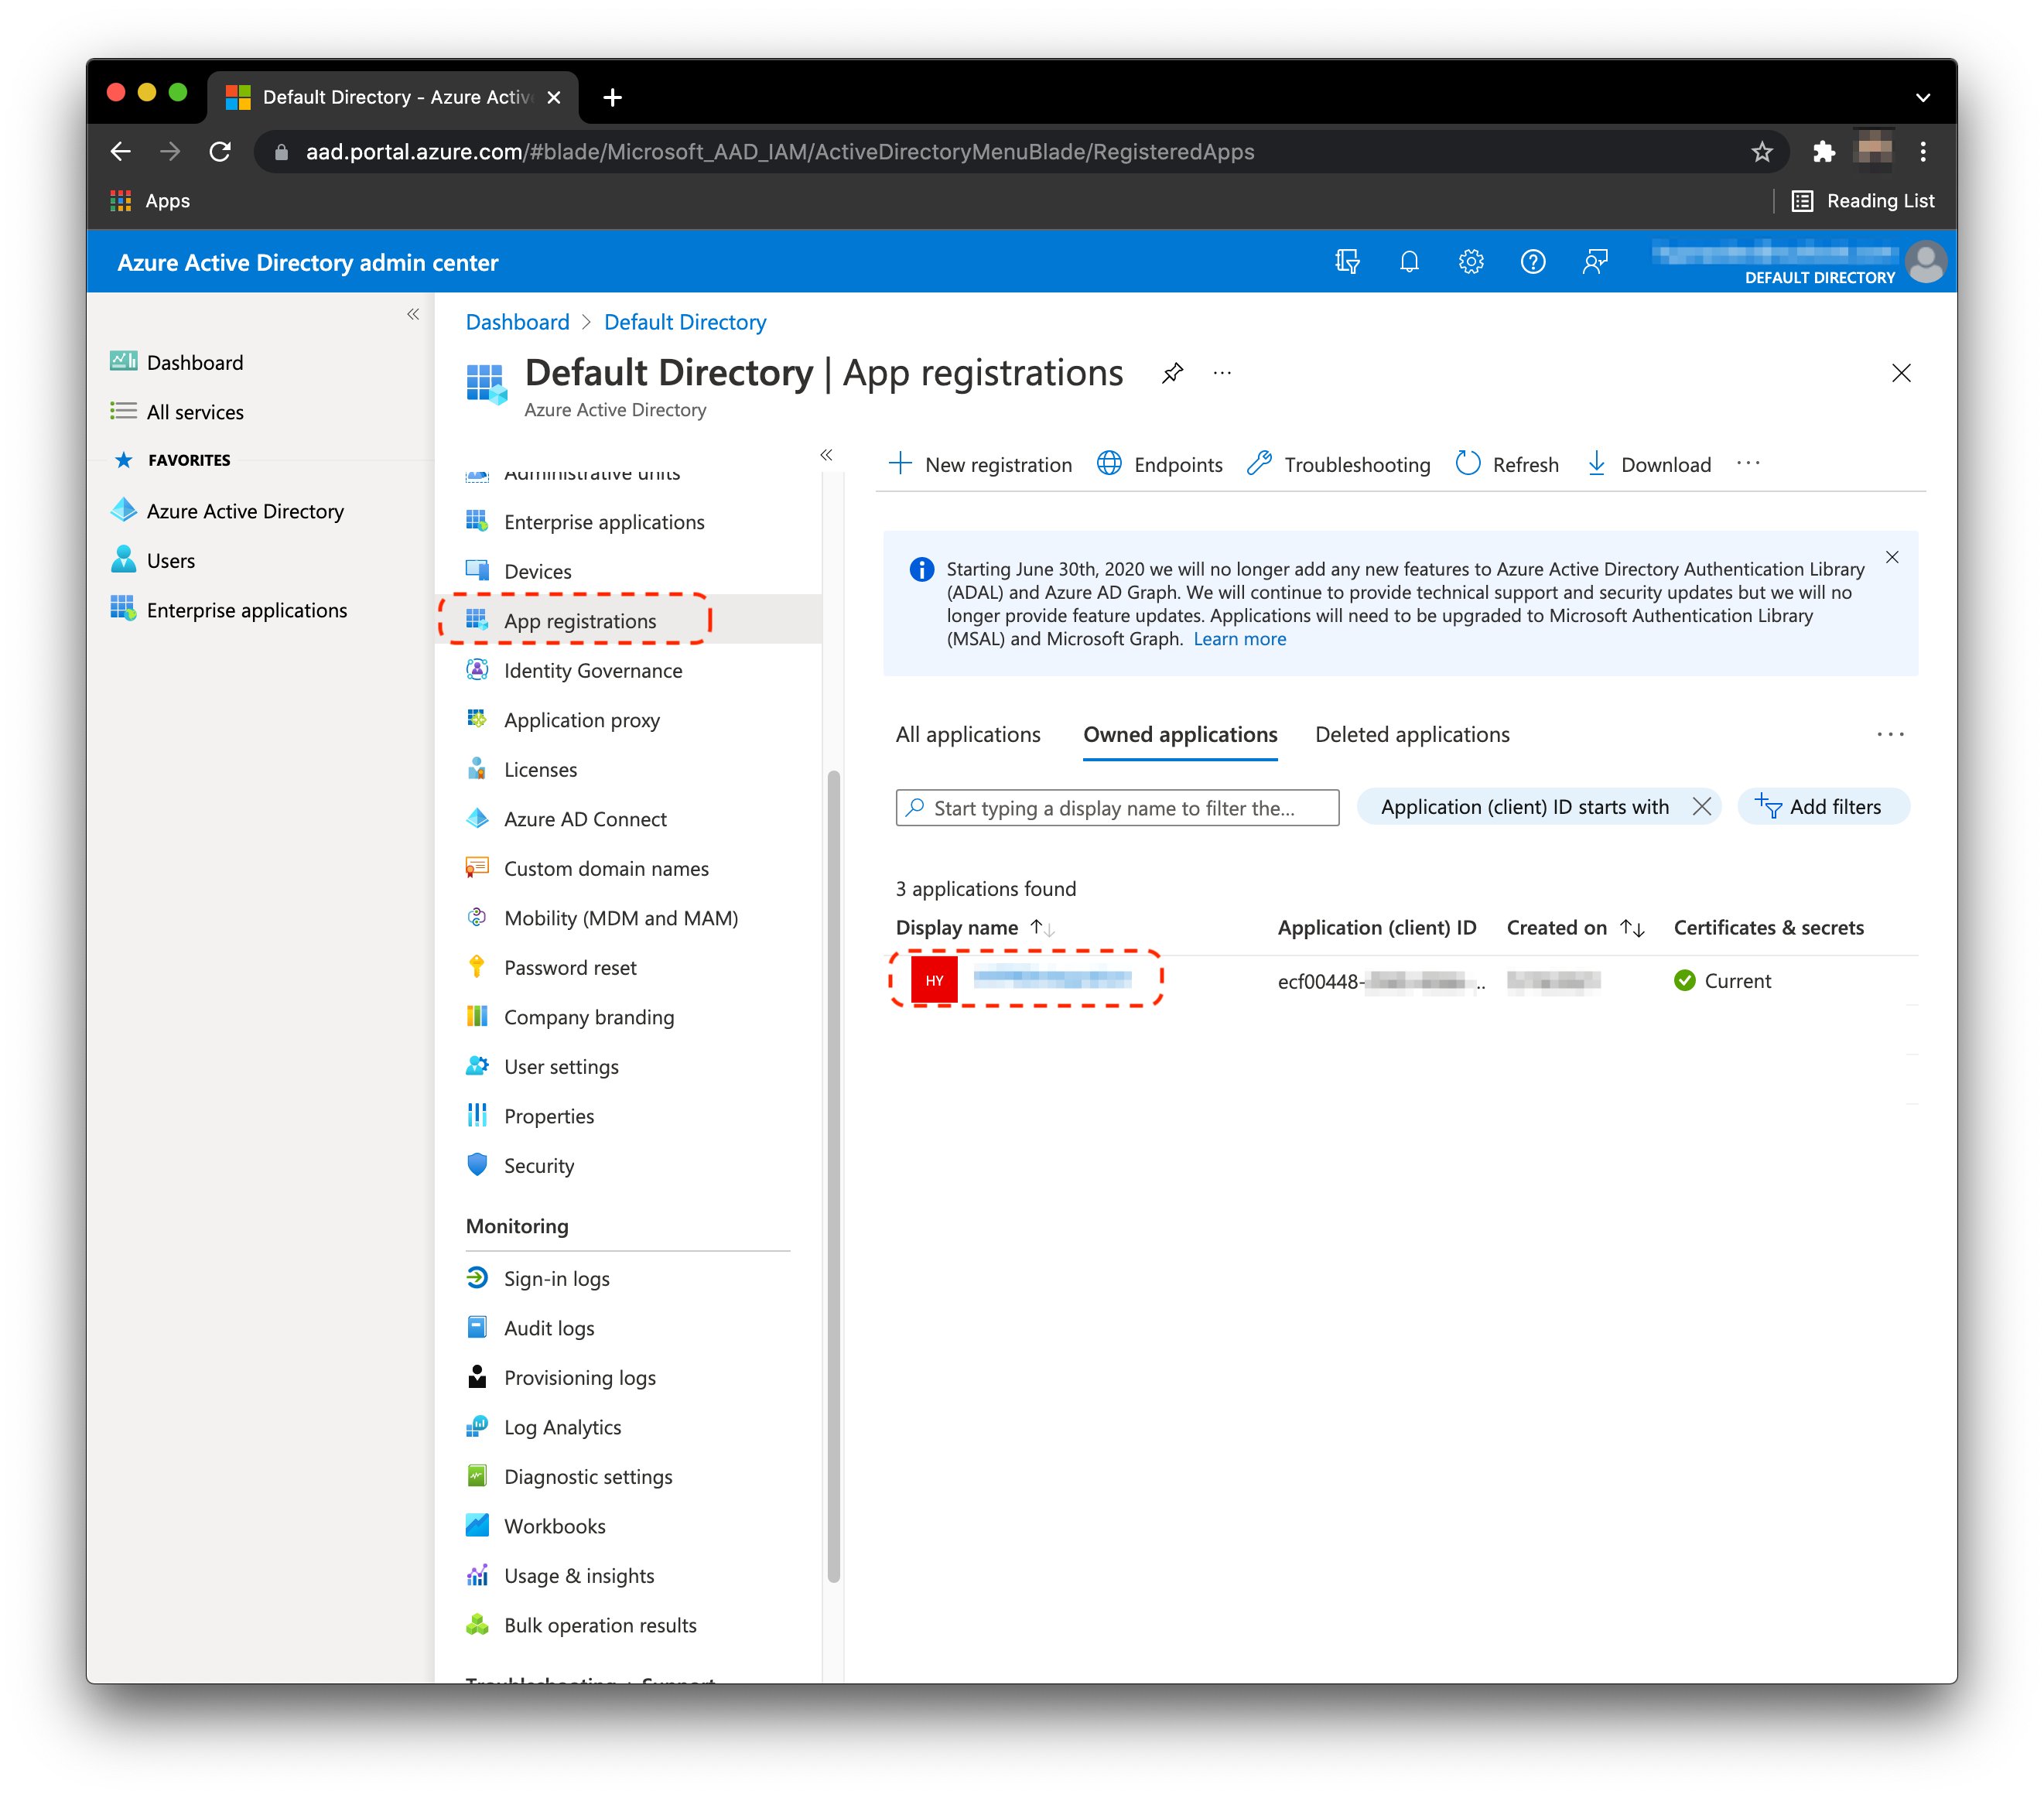Click the display name filter field
Viewport: 2044px width, 1798px height.
[1116, 808]
